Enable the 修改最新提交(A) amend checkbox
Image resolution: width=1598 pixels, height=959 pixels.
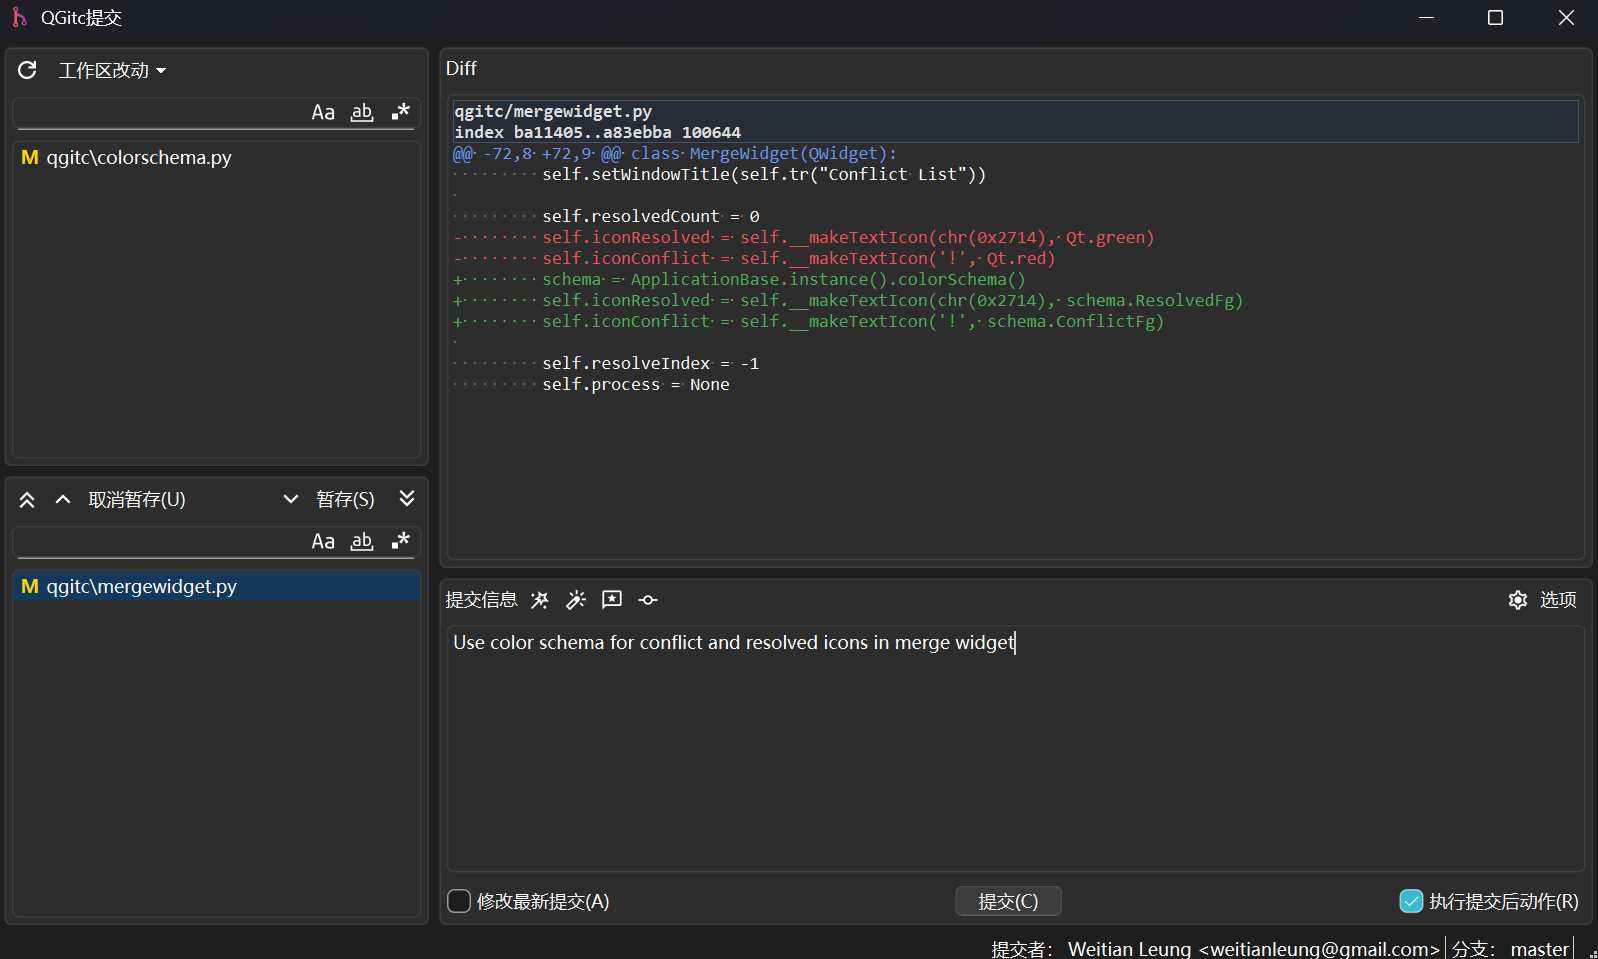[459, 902]
